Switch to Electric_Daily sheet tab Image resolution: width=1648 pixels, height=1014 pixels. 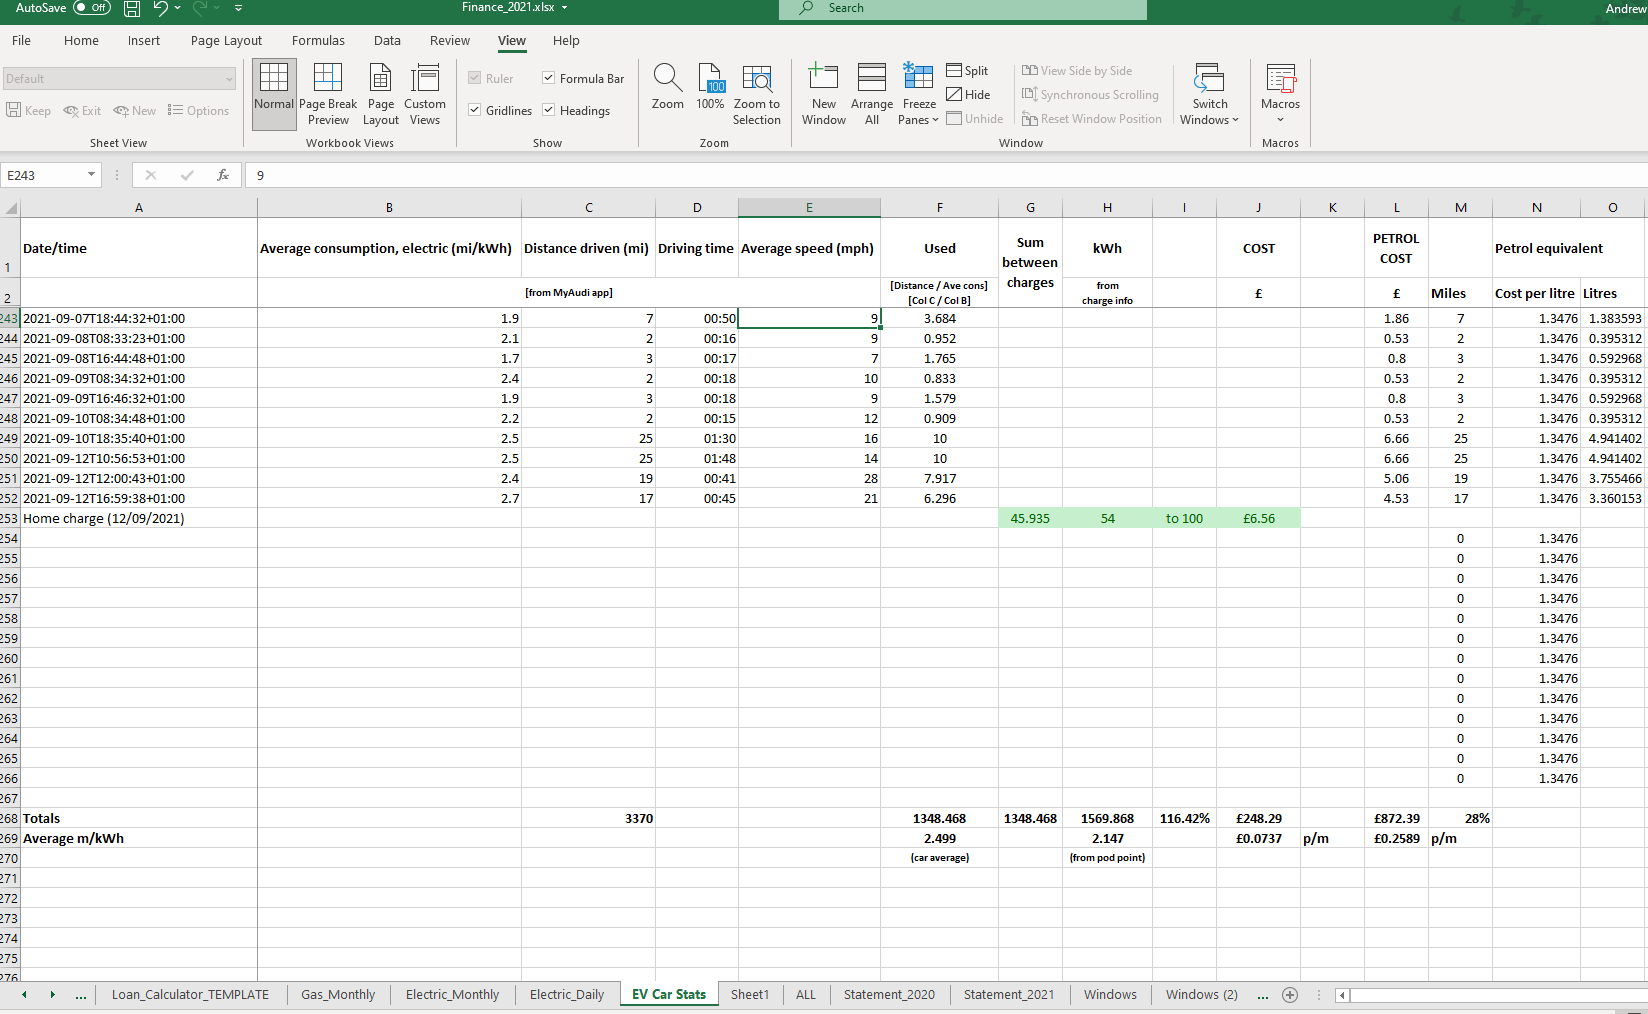pyautogui.click(x=567, y=995)
